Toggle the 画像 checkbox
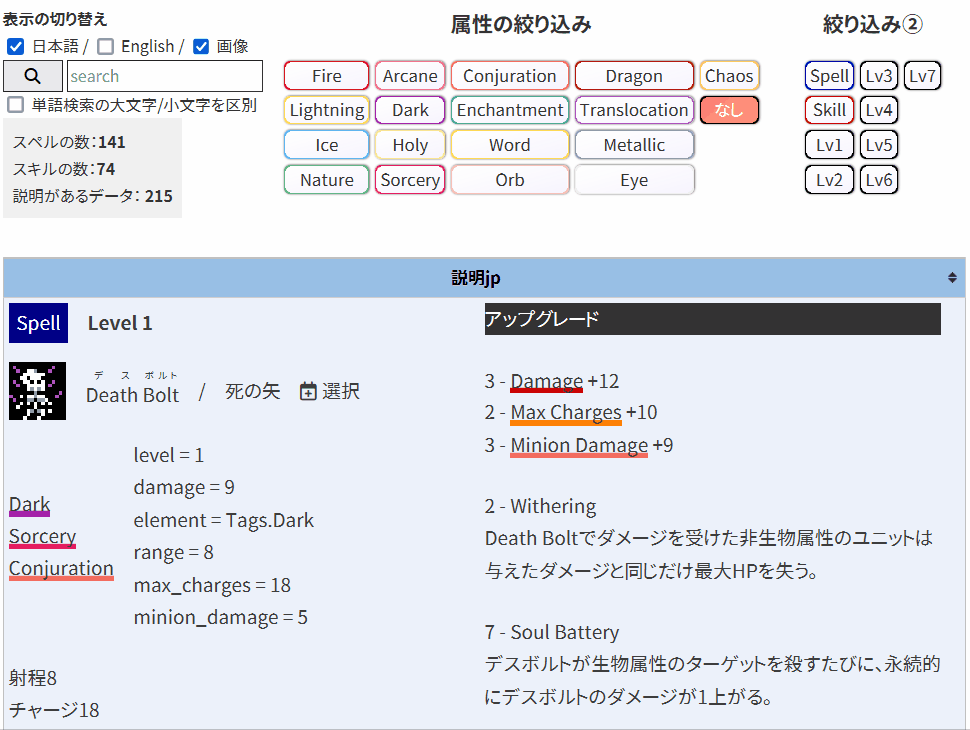Image resolution: width=970 pixels, height=730 pixels. click(201, 46)
